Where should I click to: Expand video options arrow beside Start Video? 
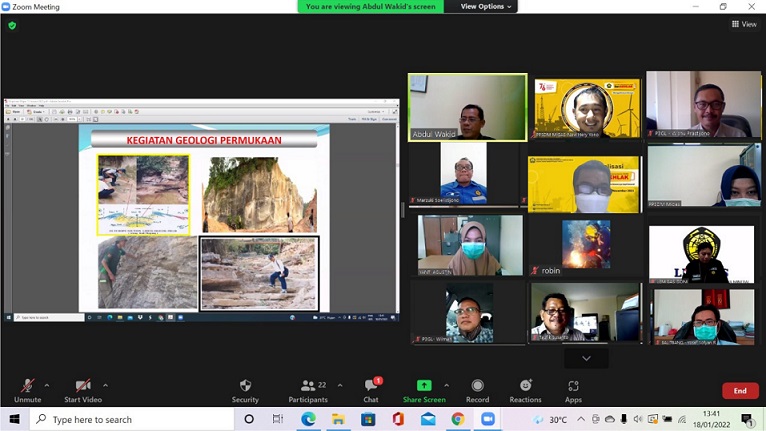106,386
